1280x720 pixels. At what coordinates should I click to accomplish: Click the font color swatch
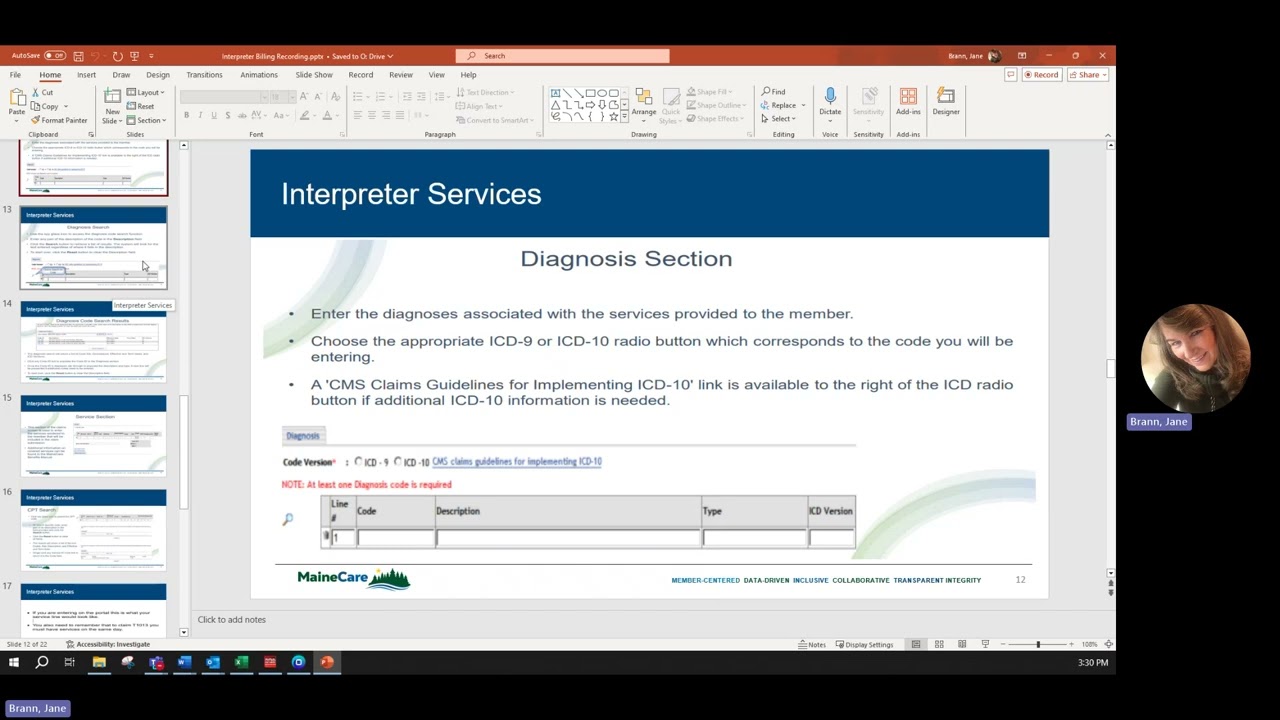(x=326, y=116)
